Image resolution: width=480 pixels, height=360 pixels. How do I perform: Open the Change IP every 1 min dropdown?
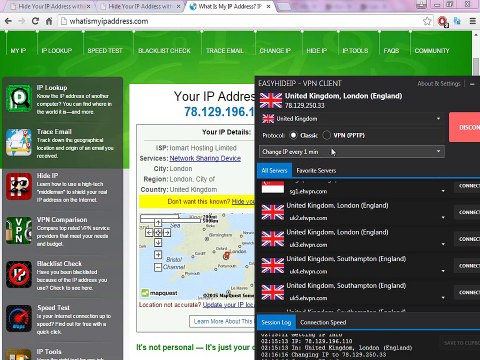pyautogui.click(x=352, y=152)
